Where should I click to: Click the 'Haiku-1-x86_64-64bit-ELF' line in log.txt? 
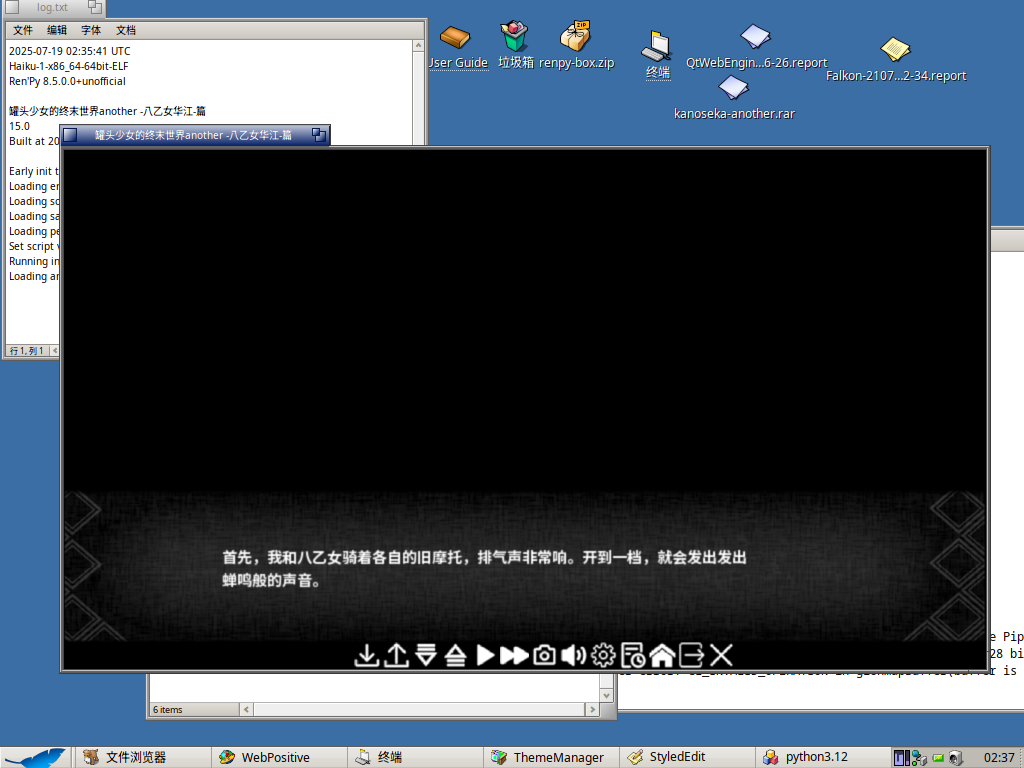69,66
